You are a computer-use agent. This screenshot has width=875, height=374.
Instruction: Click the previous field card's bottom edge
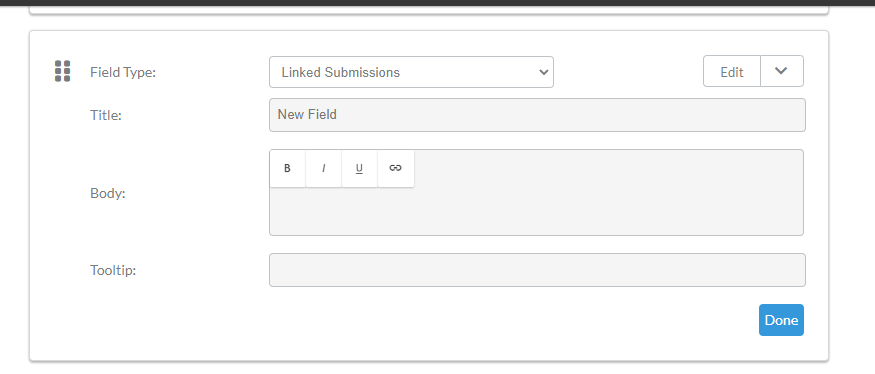coord(429,11)
